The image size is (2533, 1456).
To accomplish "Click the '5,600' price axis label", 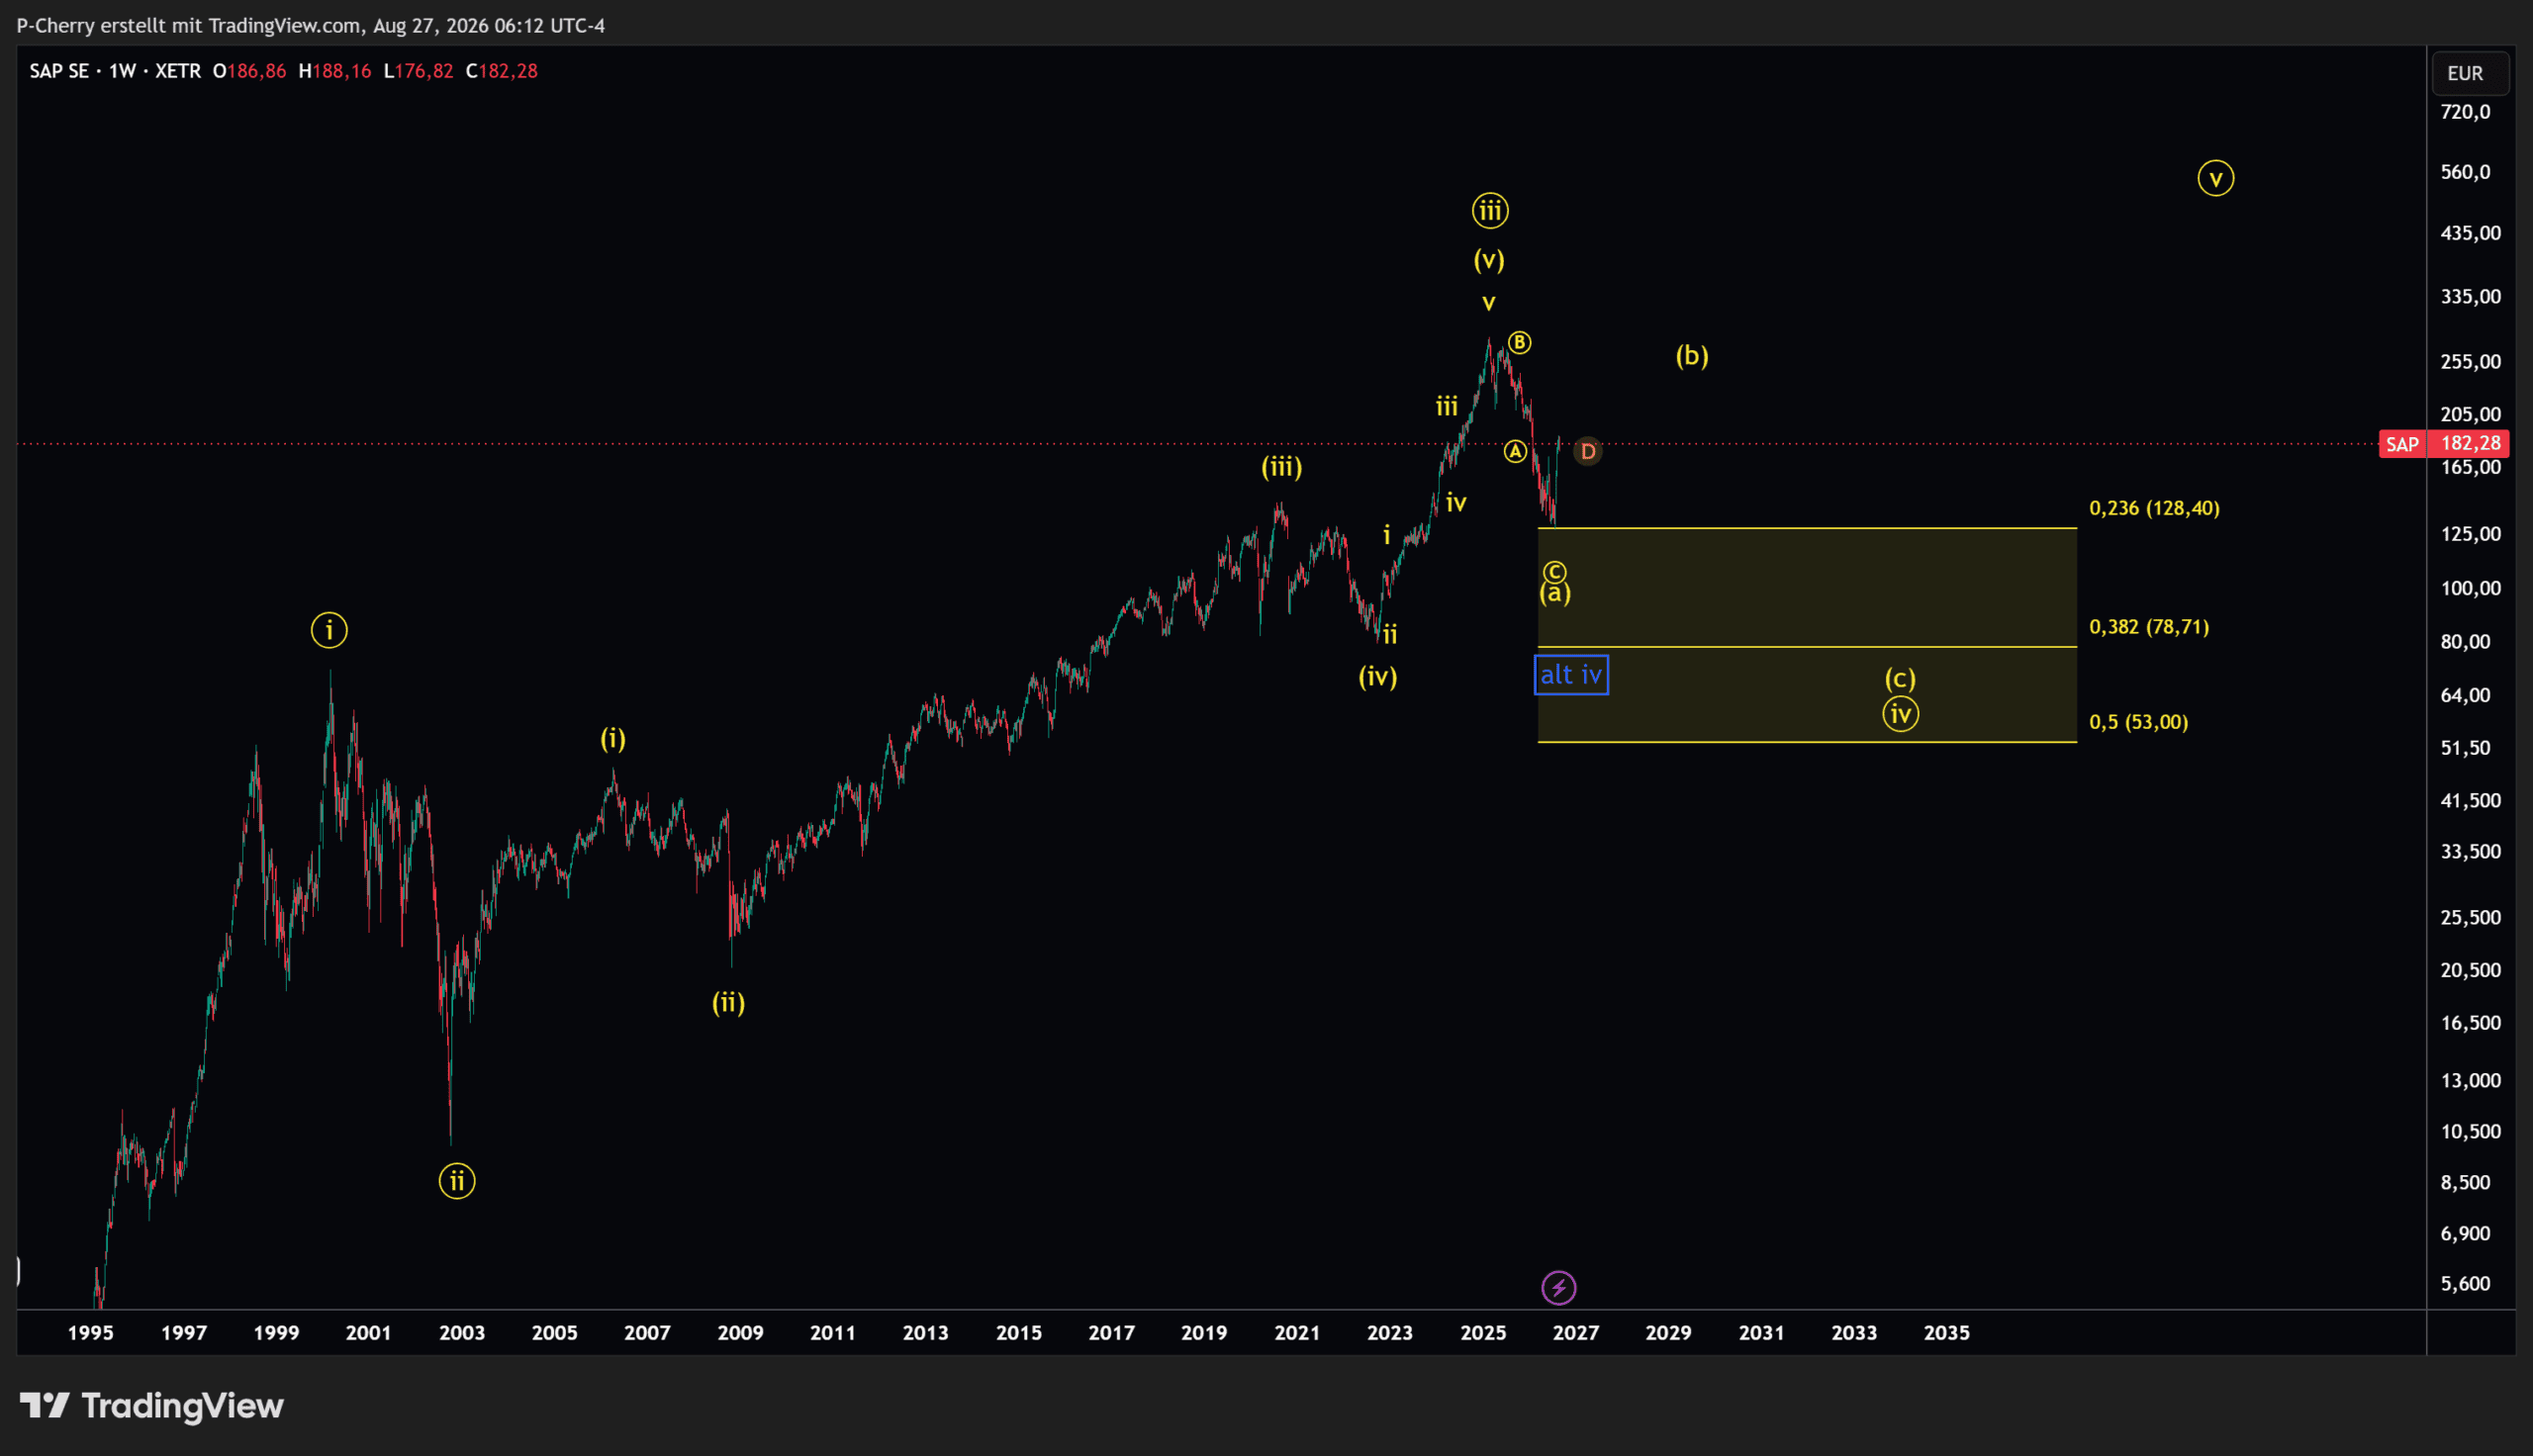I will click(x=2465, y=1284).
